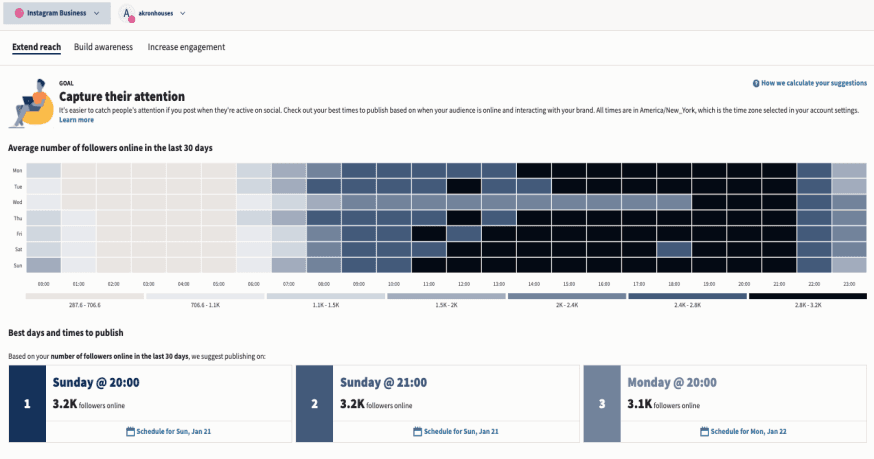Click the akronhouses profile avatar icon
The image size is (874, 459).
click(127, 14)
